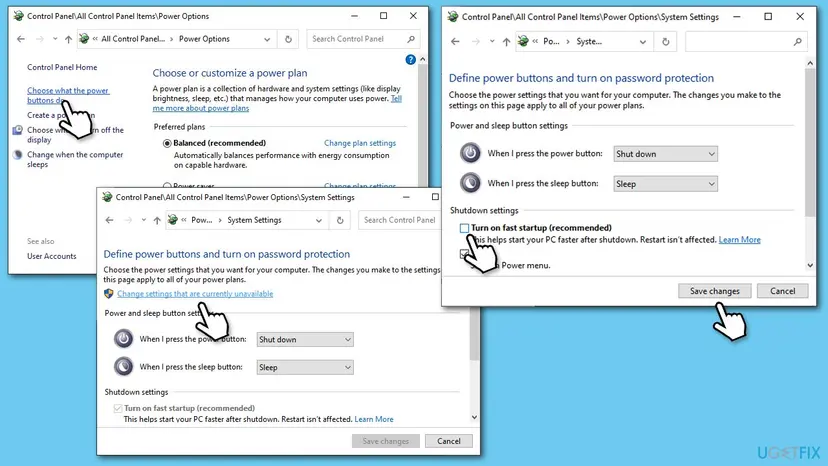Screen dimensions: 828x466
Task: Expand address dropdown in bottom System Settings window
Action: 318,220
